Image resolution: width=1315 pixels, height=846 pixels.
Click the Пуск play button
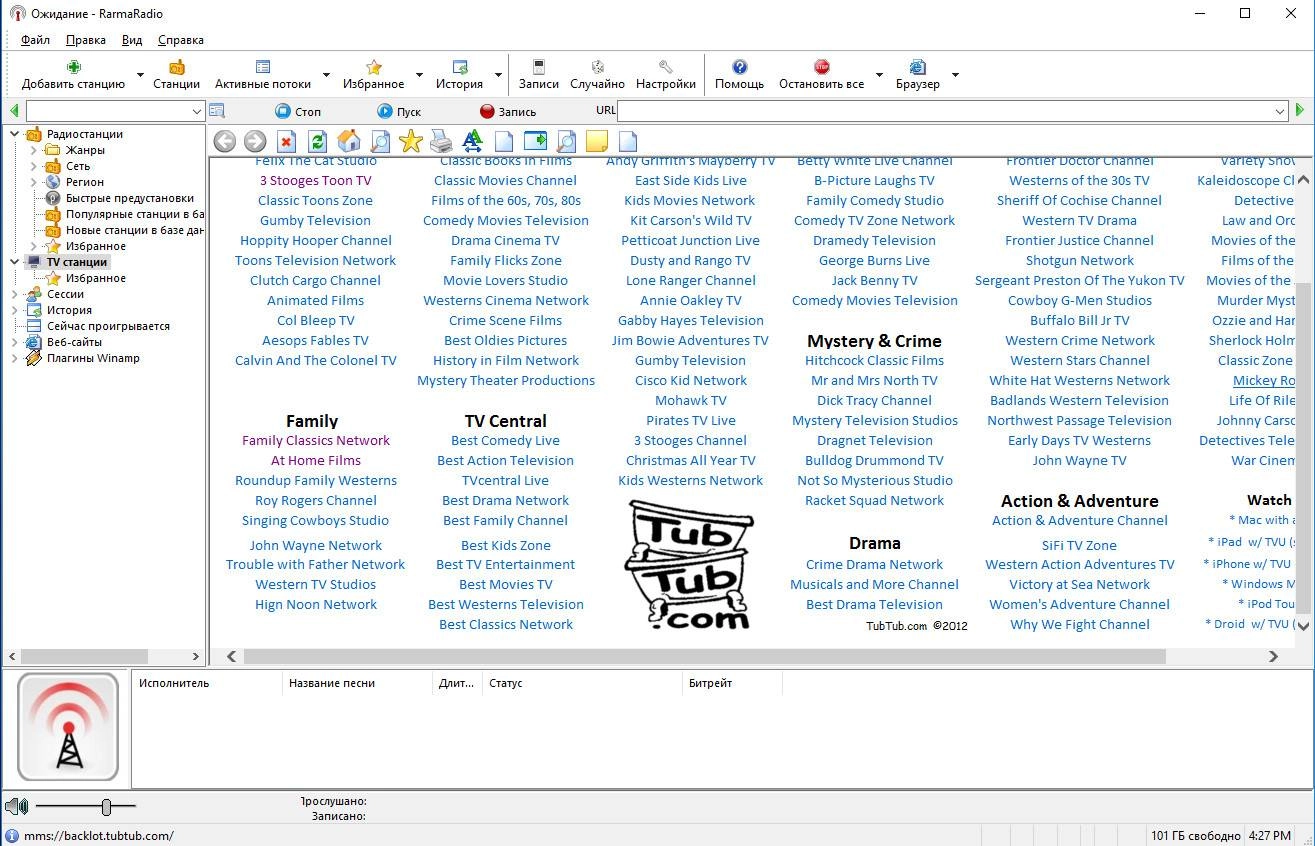(399, 112)
